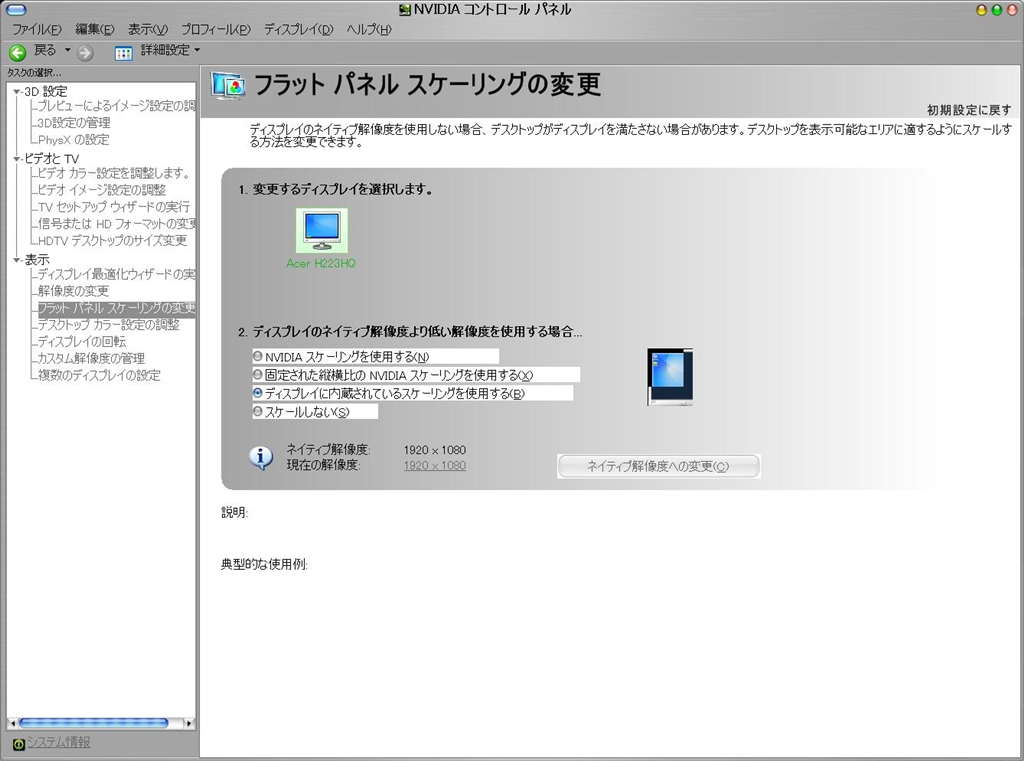Click ネイティブ解像度への変更(C) button
Screen dimensions: 1024x761
pos(658,466)
